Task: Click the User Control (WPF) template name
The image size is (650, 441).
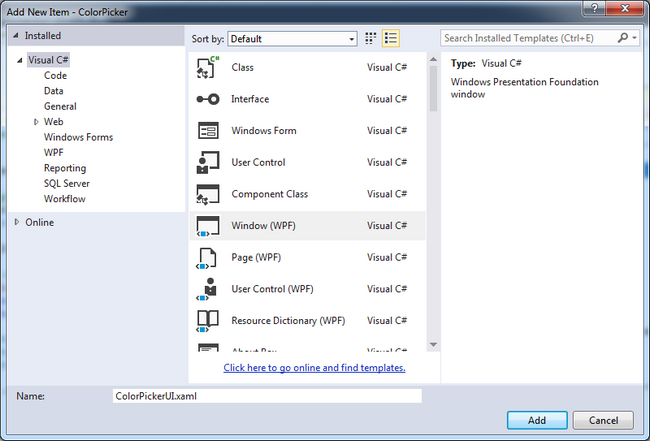Action: coord(272,289)
